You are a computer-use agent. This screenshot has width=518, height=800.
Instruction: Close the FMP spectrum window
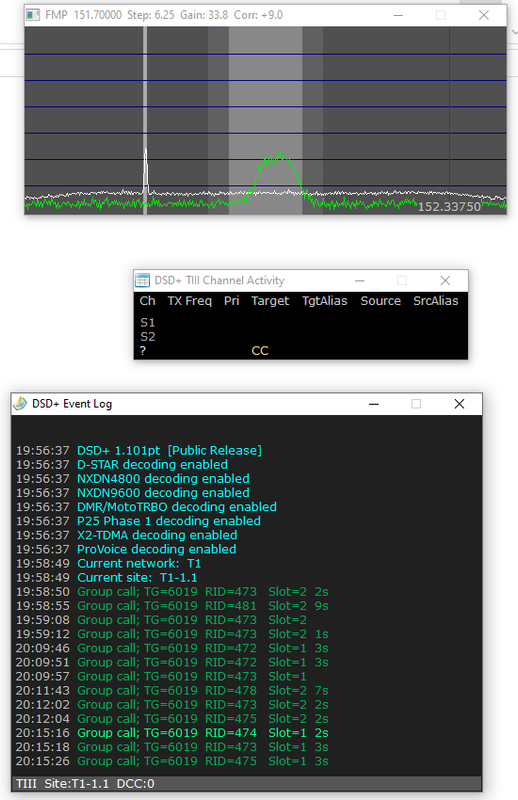484,15
